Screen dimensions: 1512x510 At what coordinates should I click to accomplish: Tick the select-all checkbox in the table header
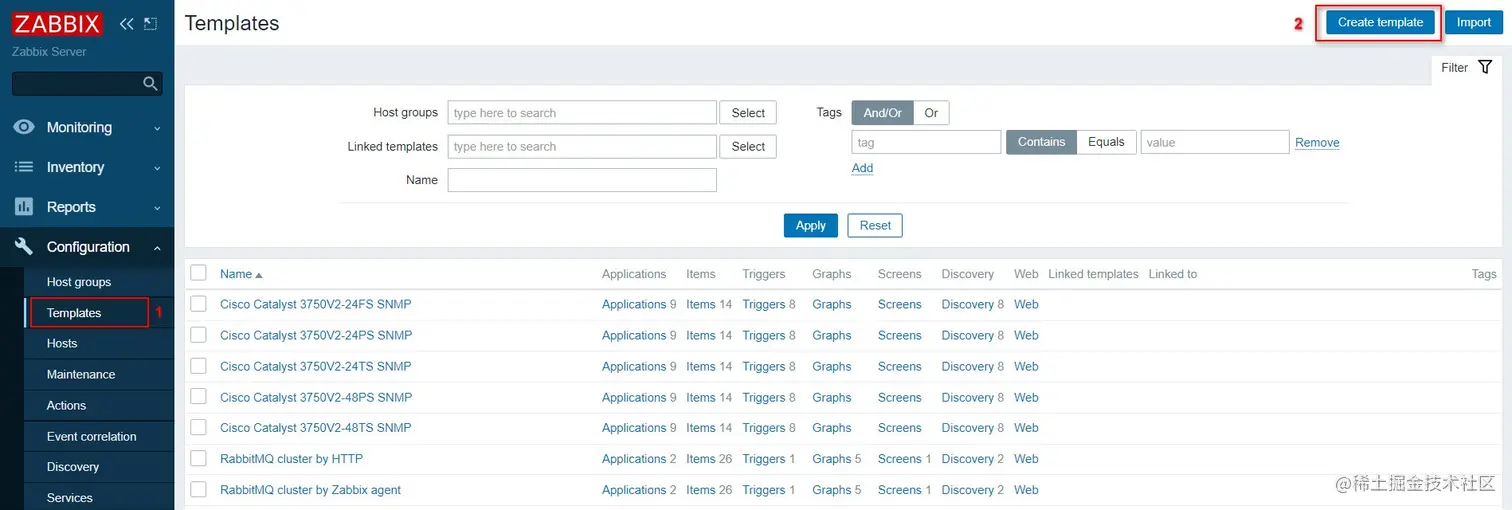[x=198, y=273]
